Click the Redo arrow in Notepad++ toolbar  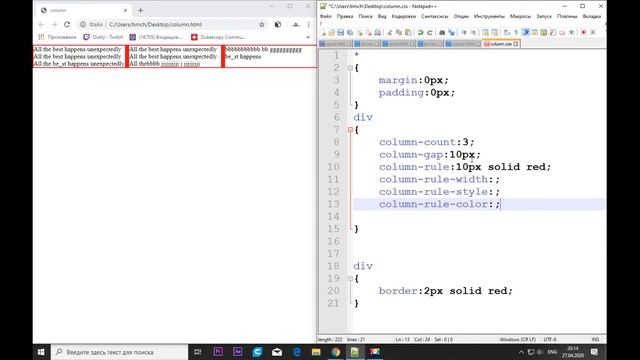pyautogui.click(x=429, y=33)
